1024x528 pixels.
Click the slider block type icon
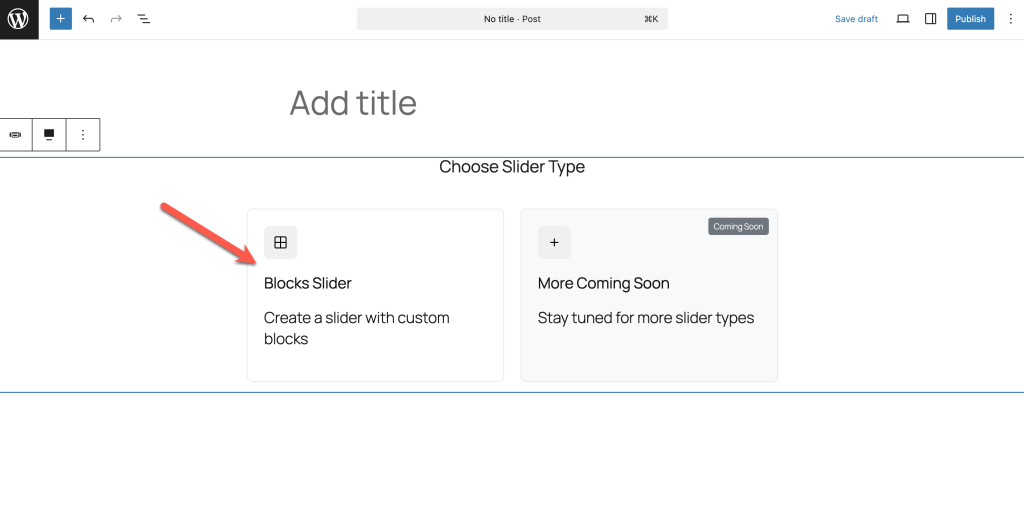coord(15,135)
